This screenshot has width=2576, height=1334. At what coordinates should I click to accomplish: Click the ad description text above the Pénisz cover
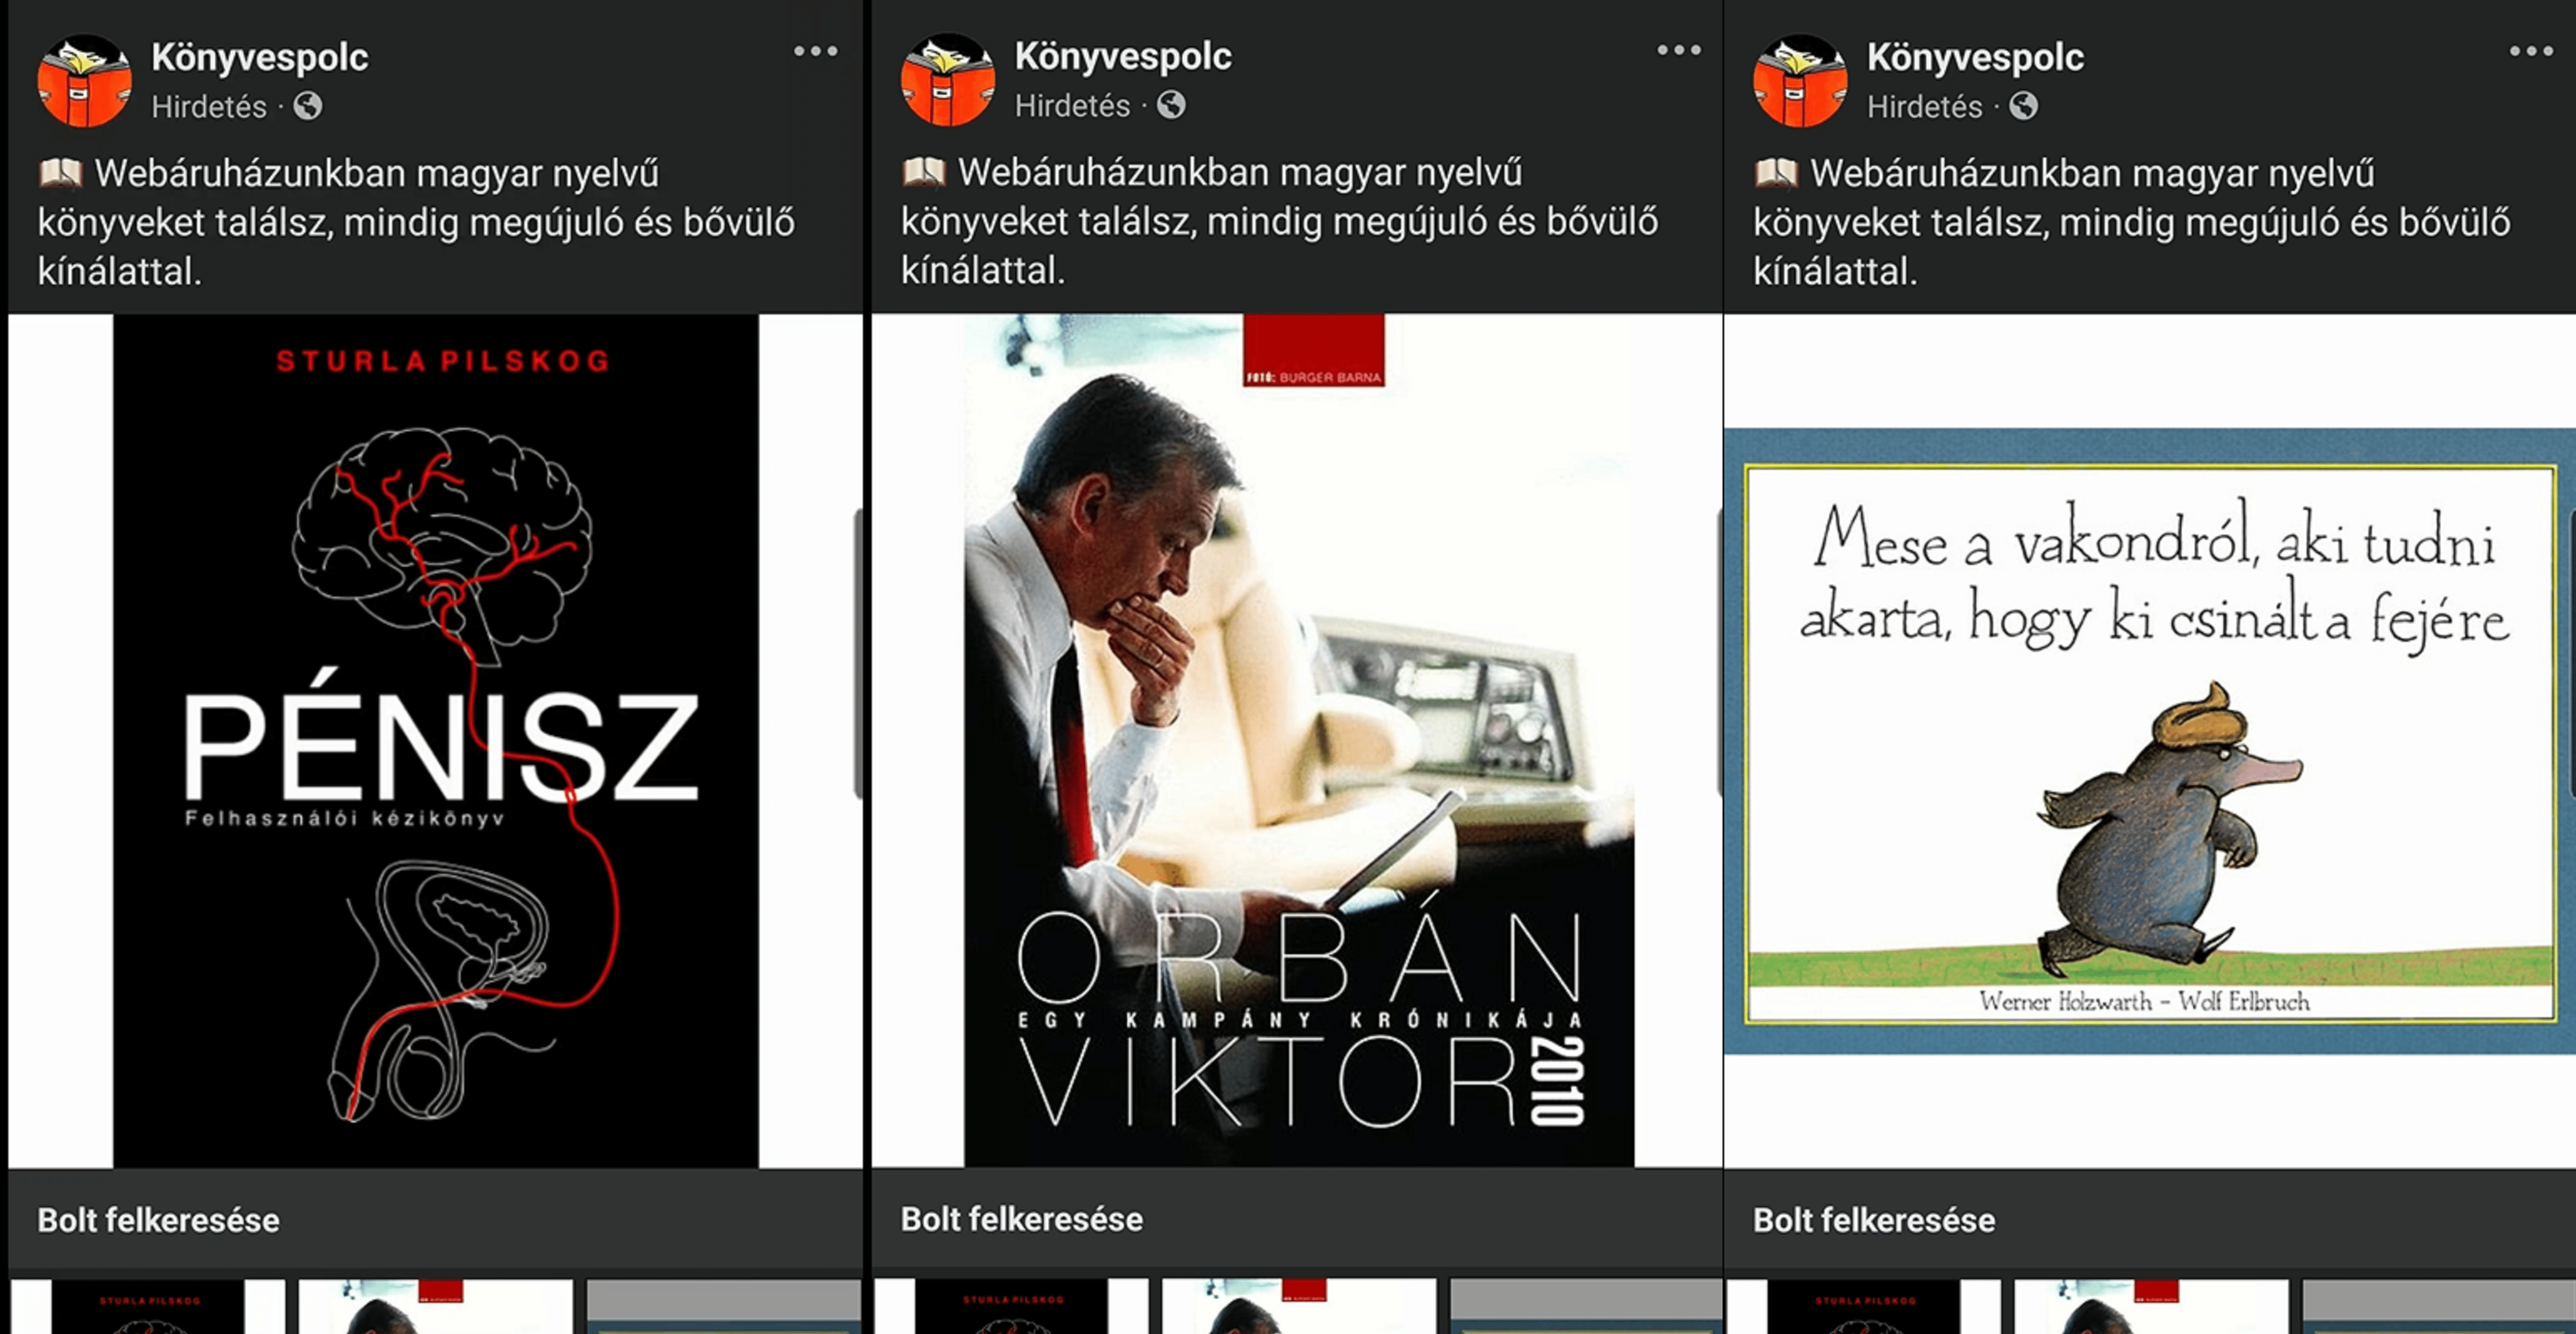[416, 222]
